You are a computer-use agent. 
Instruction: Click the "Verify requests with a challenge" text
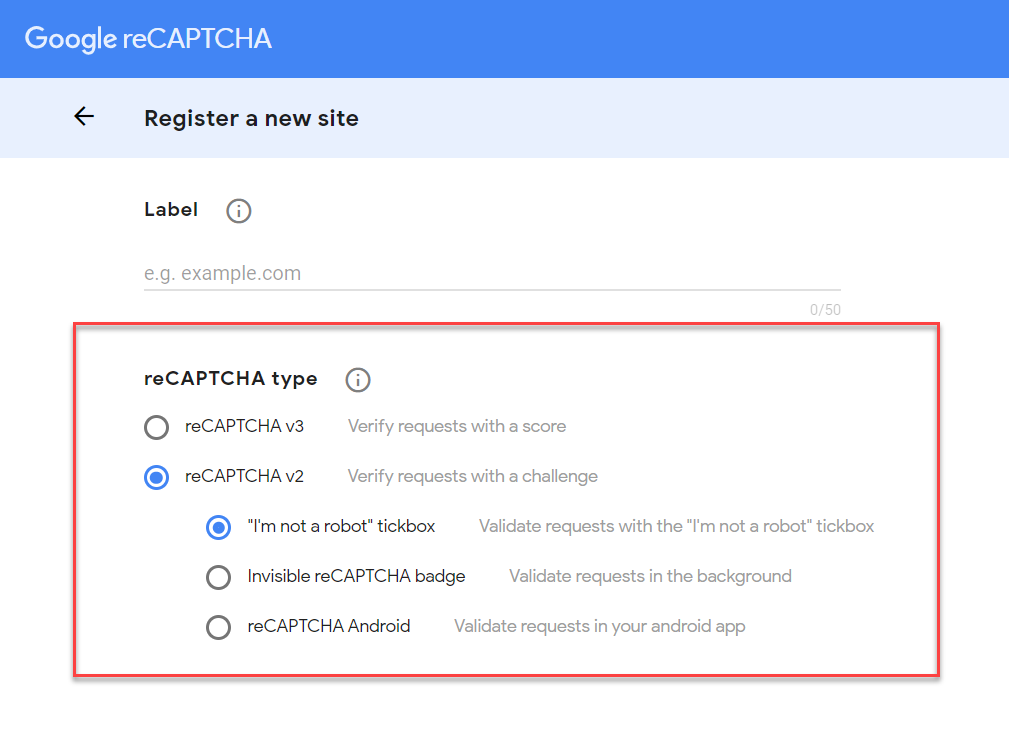tap(472, 477)
